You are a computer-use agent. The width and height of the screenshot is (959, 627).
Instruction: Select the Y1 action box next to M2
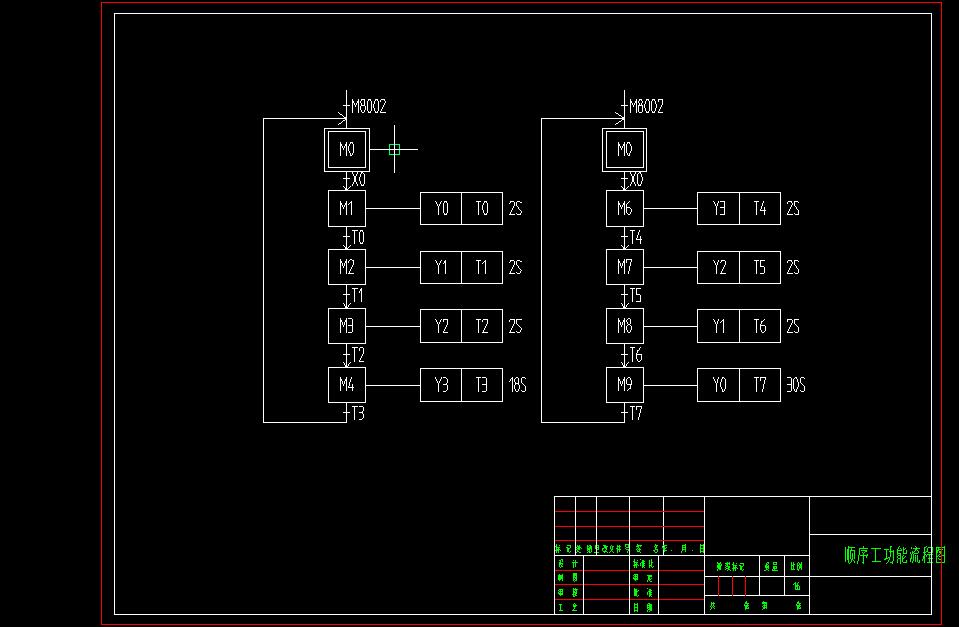[441, 267]
